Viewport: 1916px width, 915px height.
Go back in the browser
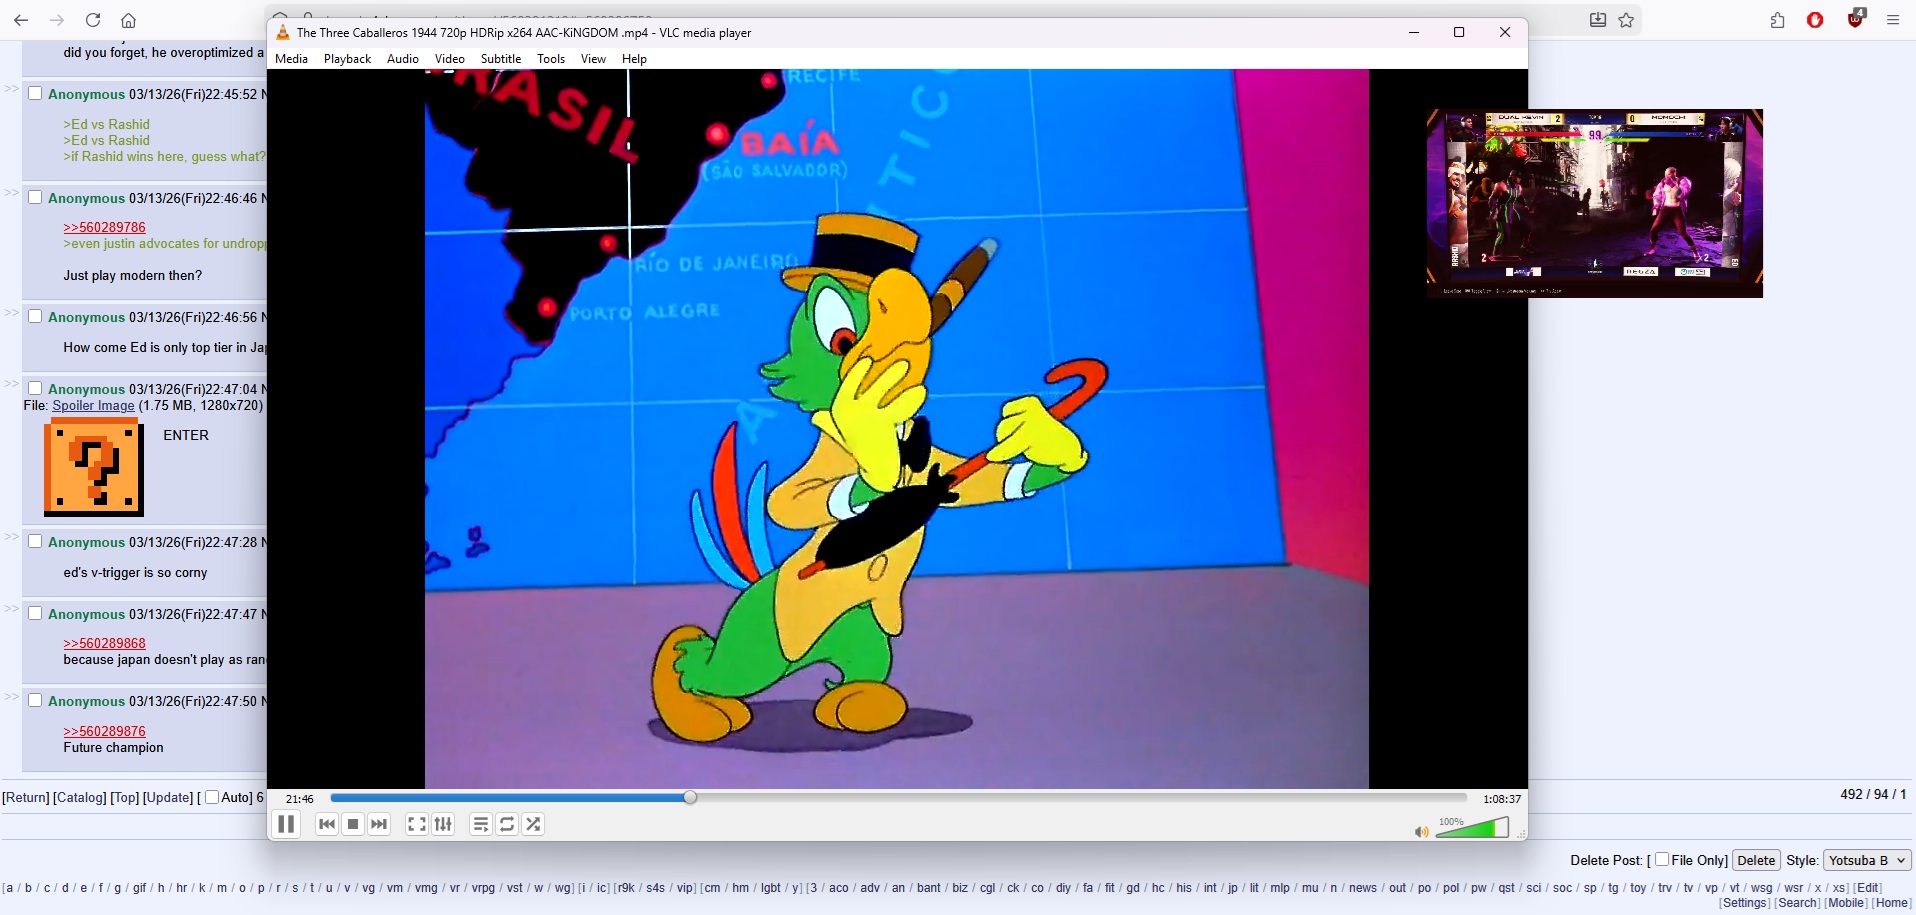[20, 20]
